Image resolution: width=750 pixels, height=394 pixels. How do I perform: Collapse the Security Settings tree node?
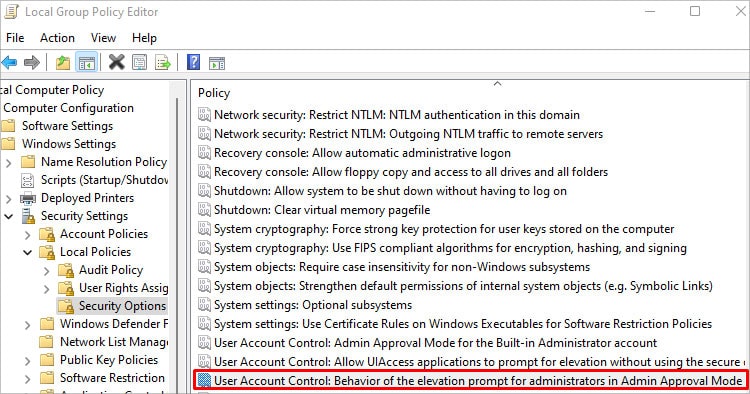pyautogui.click(x=9, y=216)
